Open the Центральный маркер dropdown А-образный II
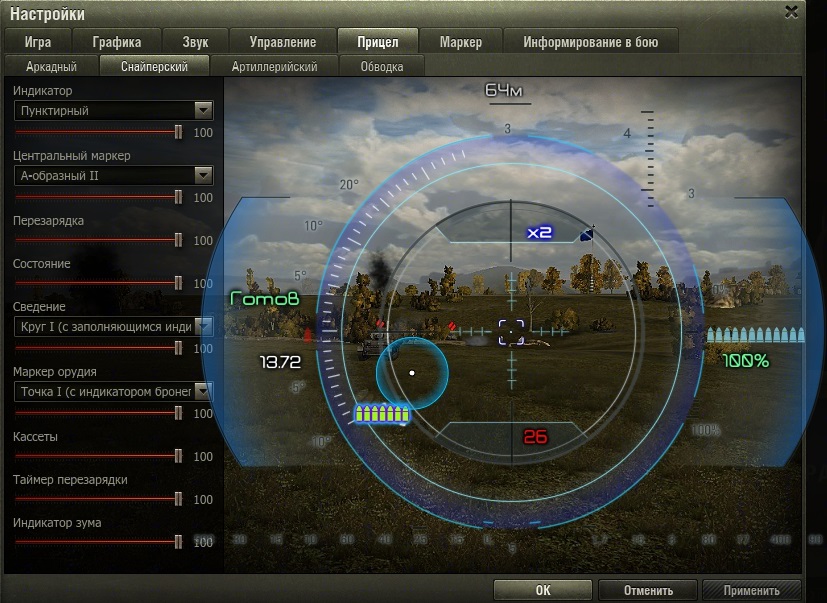 (113, 176)
